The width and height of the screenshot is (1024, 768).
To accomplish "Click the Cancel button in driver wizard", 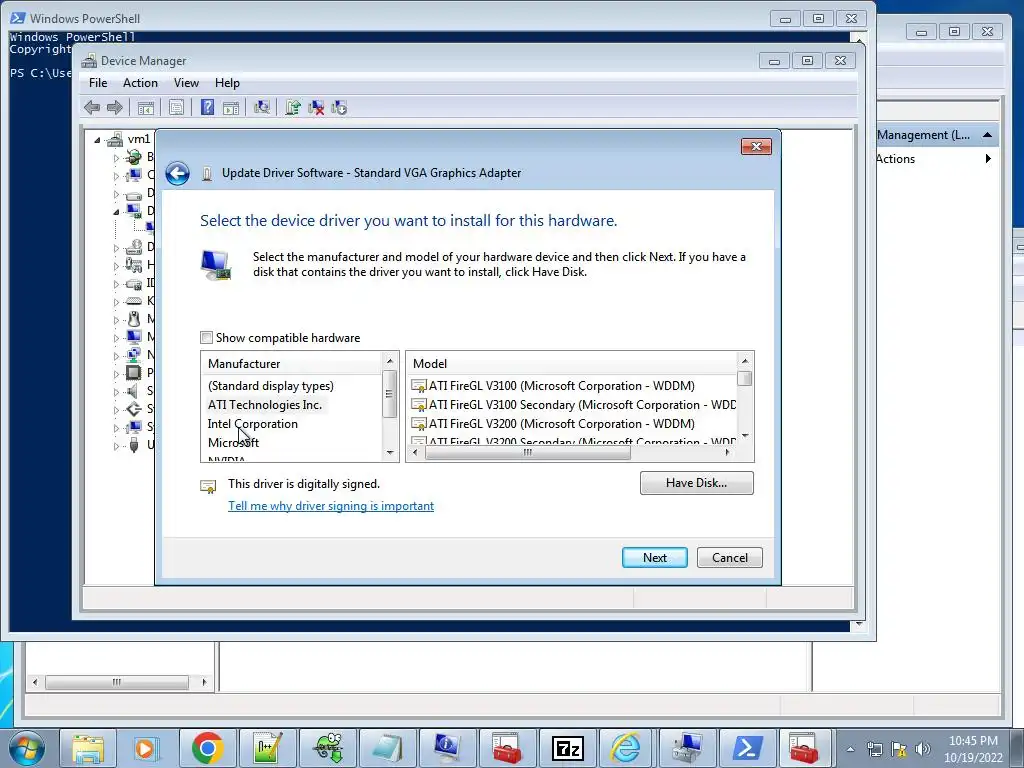I will (729, 558).
